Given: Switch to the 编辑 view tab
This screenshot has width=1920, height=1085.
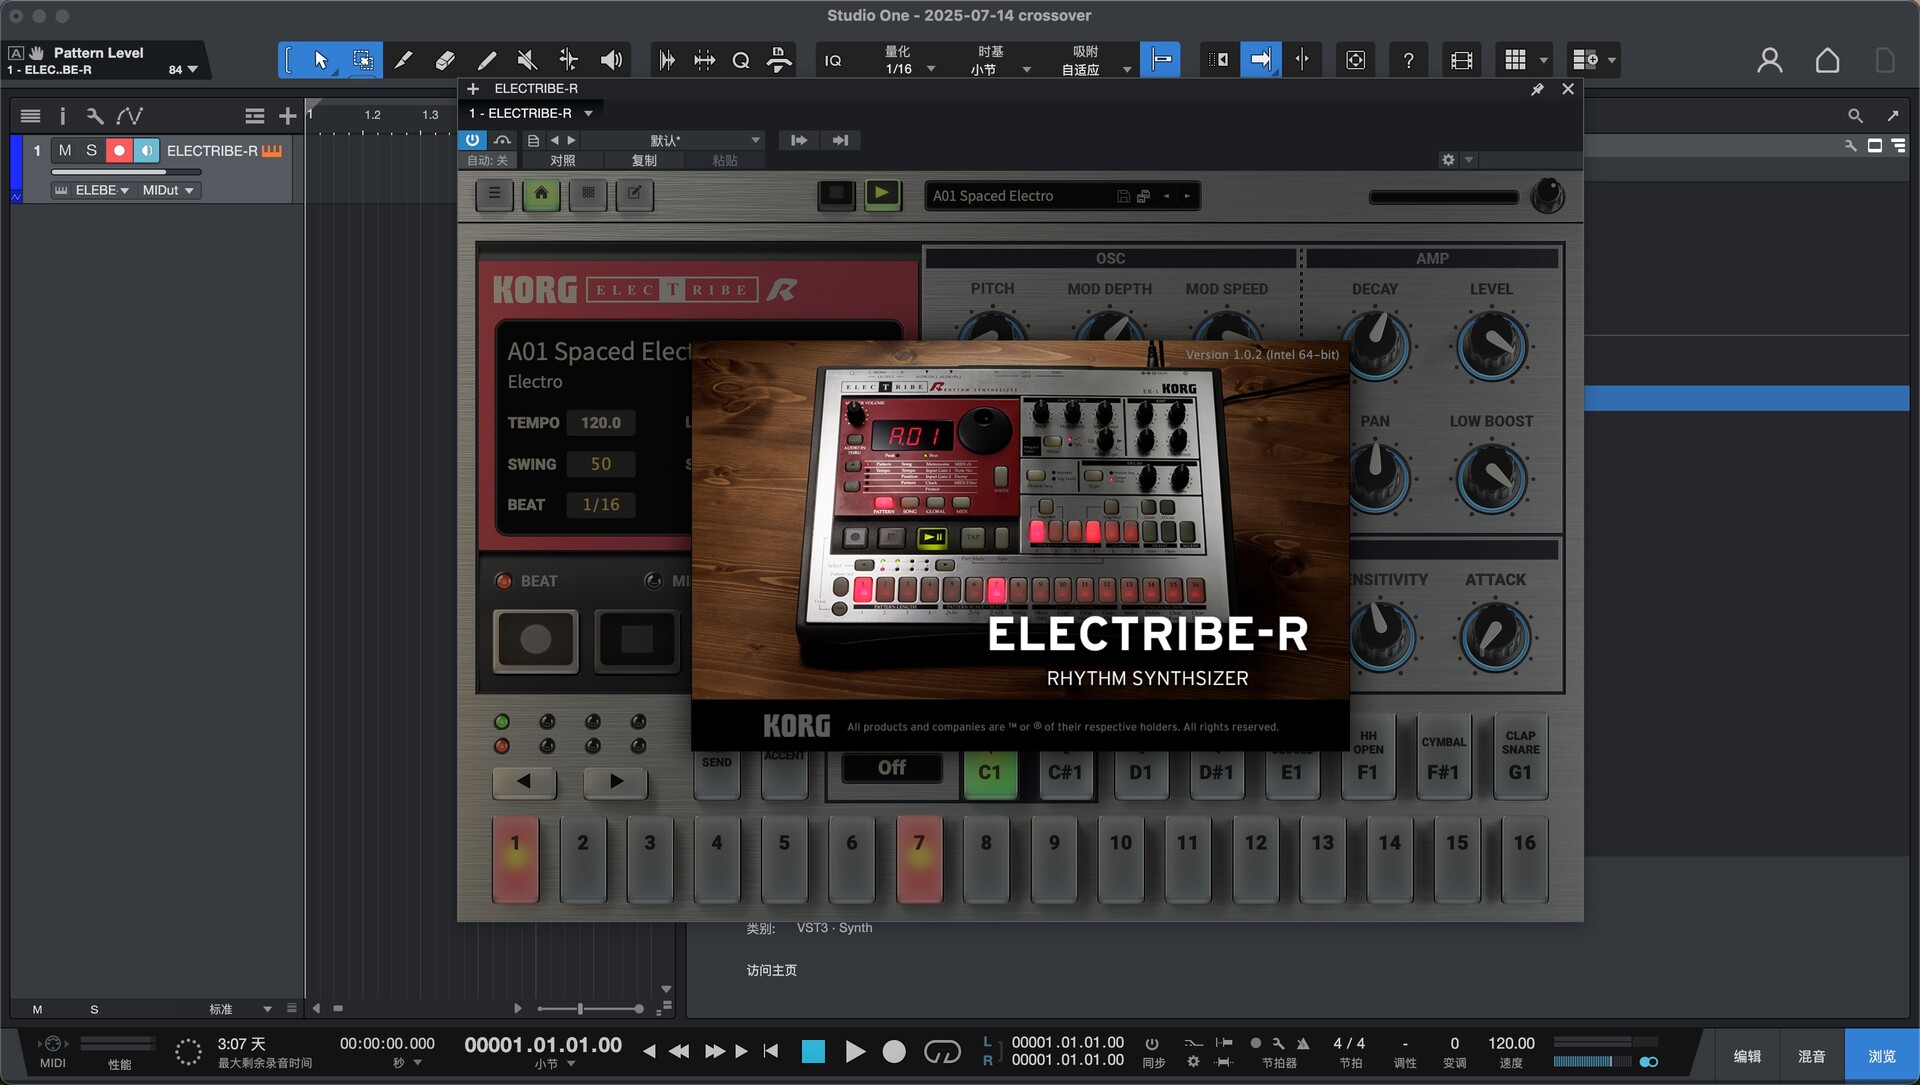Looking at the screenshot, I should (1747, 1056).
